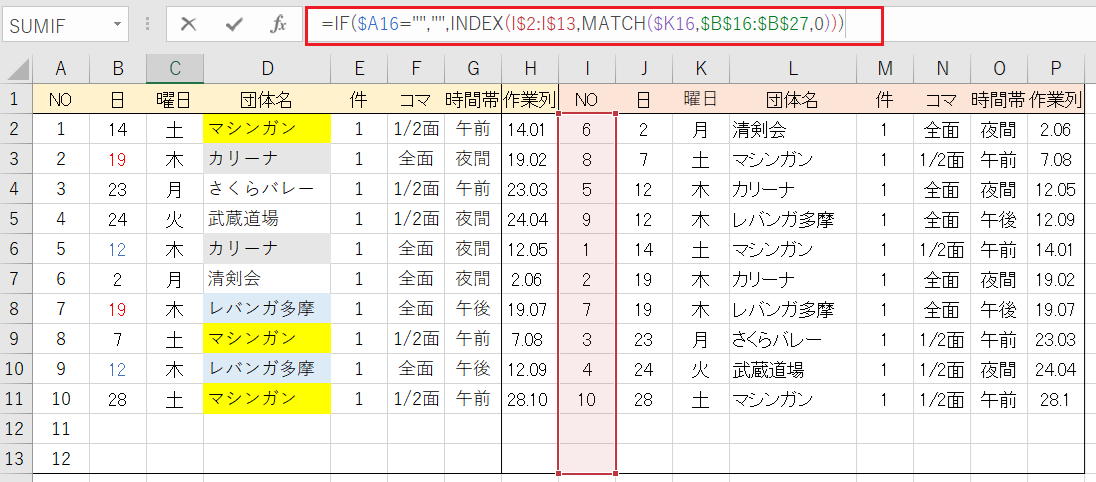Click blue レバンガ多摩 cell in row 8

point(267,309)
